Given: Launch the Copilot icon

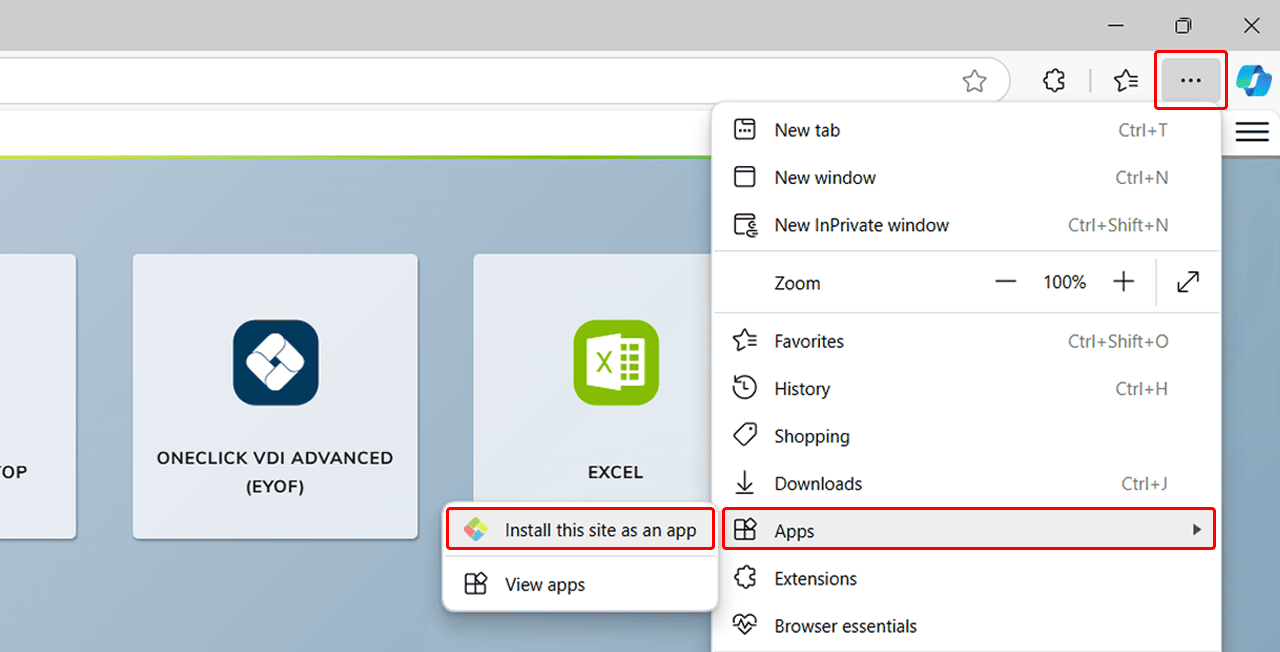Looking at the screenshot, I should coord(1253,81).
